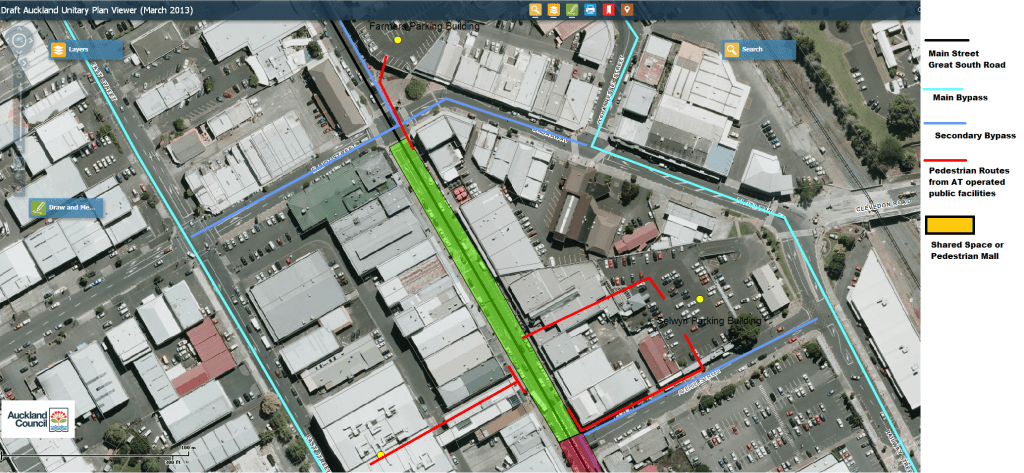Open the Search panel button on map
This screenshot has width=1024, height=473.
pyautogui.click(x=759, y=50)
